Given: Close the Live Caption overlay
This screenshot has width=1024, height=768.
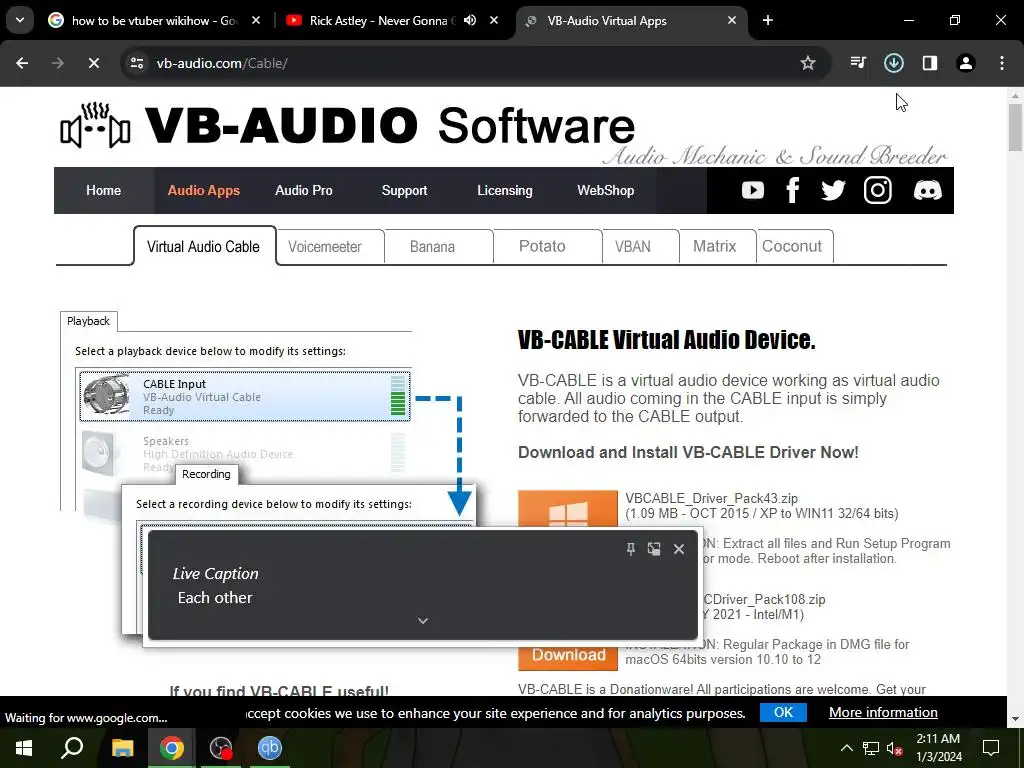Looking at the screenshot, I should 679,549.
